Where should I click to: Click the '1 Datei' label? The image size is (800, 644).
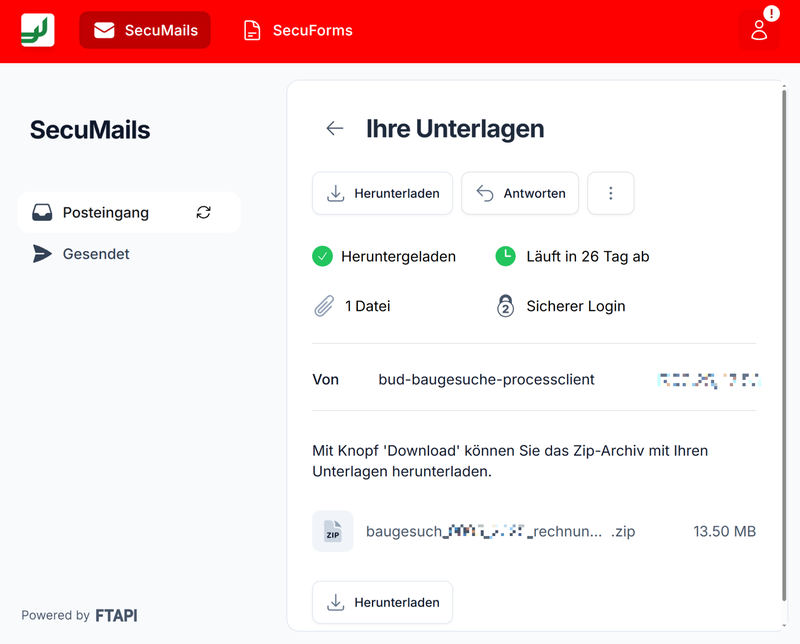tap(367, 306)
